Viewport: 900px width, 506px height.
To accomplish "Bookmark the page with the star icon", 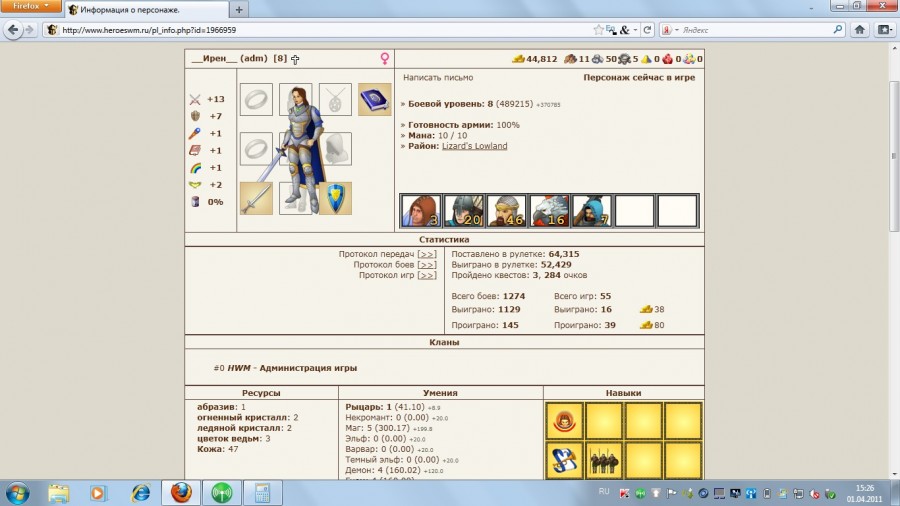I will (599, 30).
